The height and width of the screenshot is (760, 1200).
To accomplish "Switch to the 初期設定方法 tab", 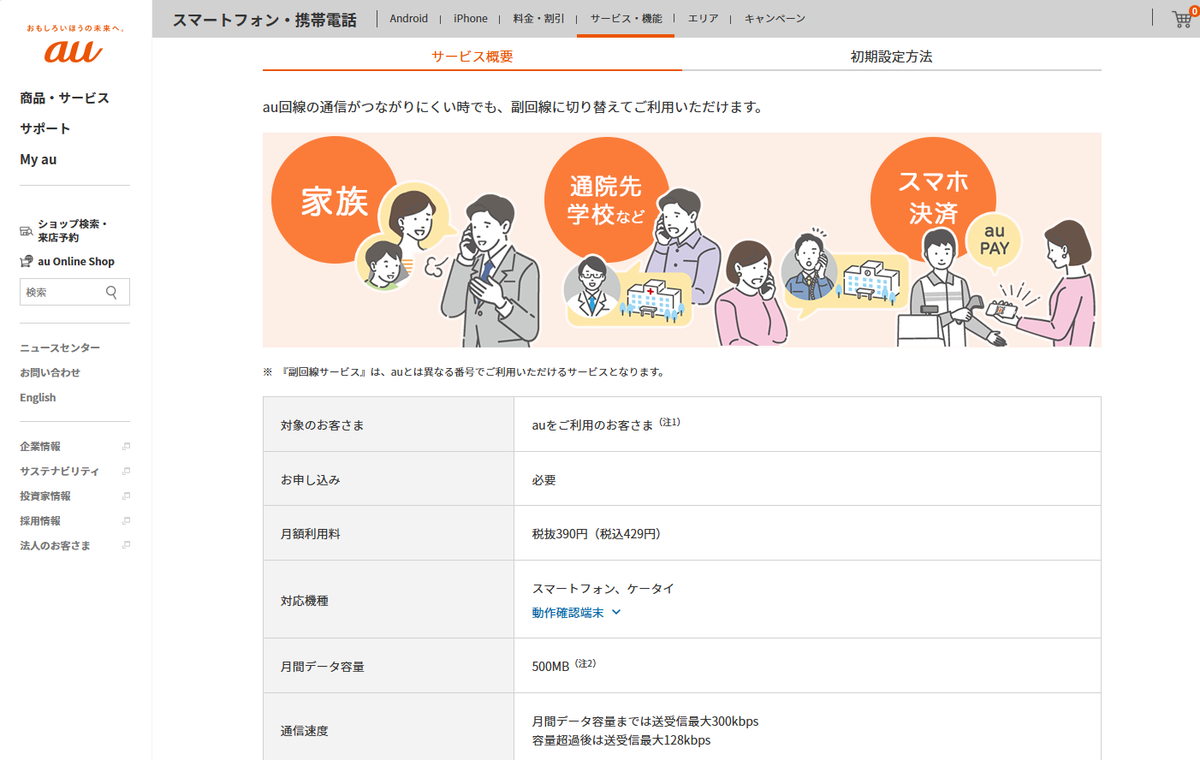I will (892, 56).
